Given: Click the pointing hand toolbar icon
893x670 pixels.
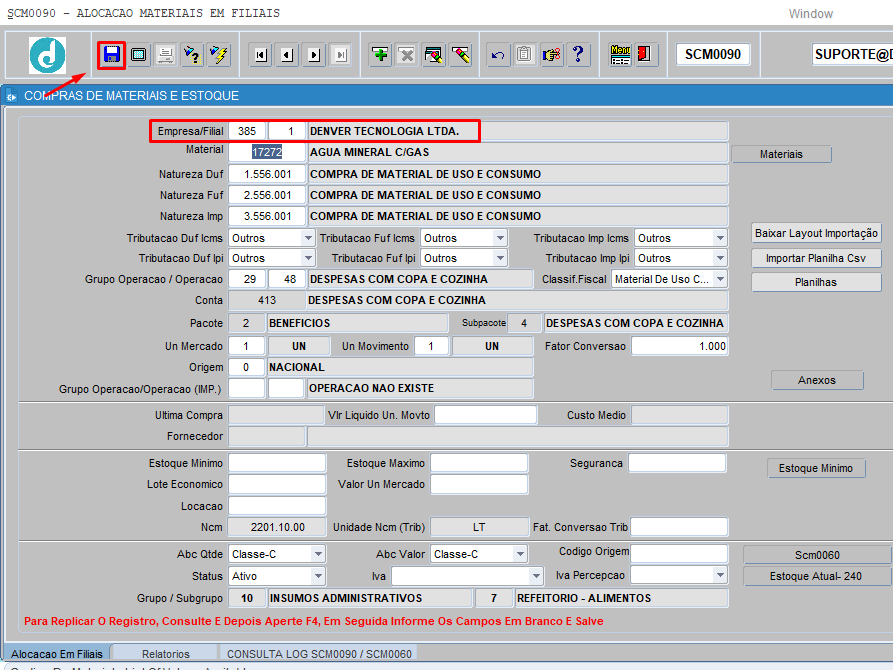Looking at the screenshot, I should (551, 55).
